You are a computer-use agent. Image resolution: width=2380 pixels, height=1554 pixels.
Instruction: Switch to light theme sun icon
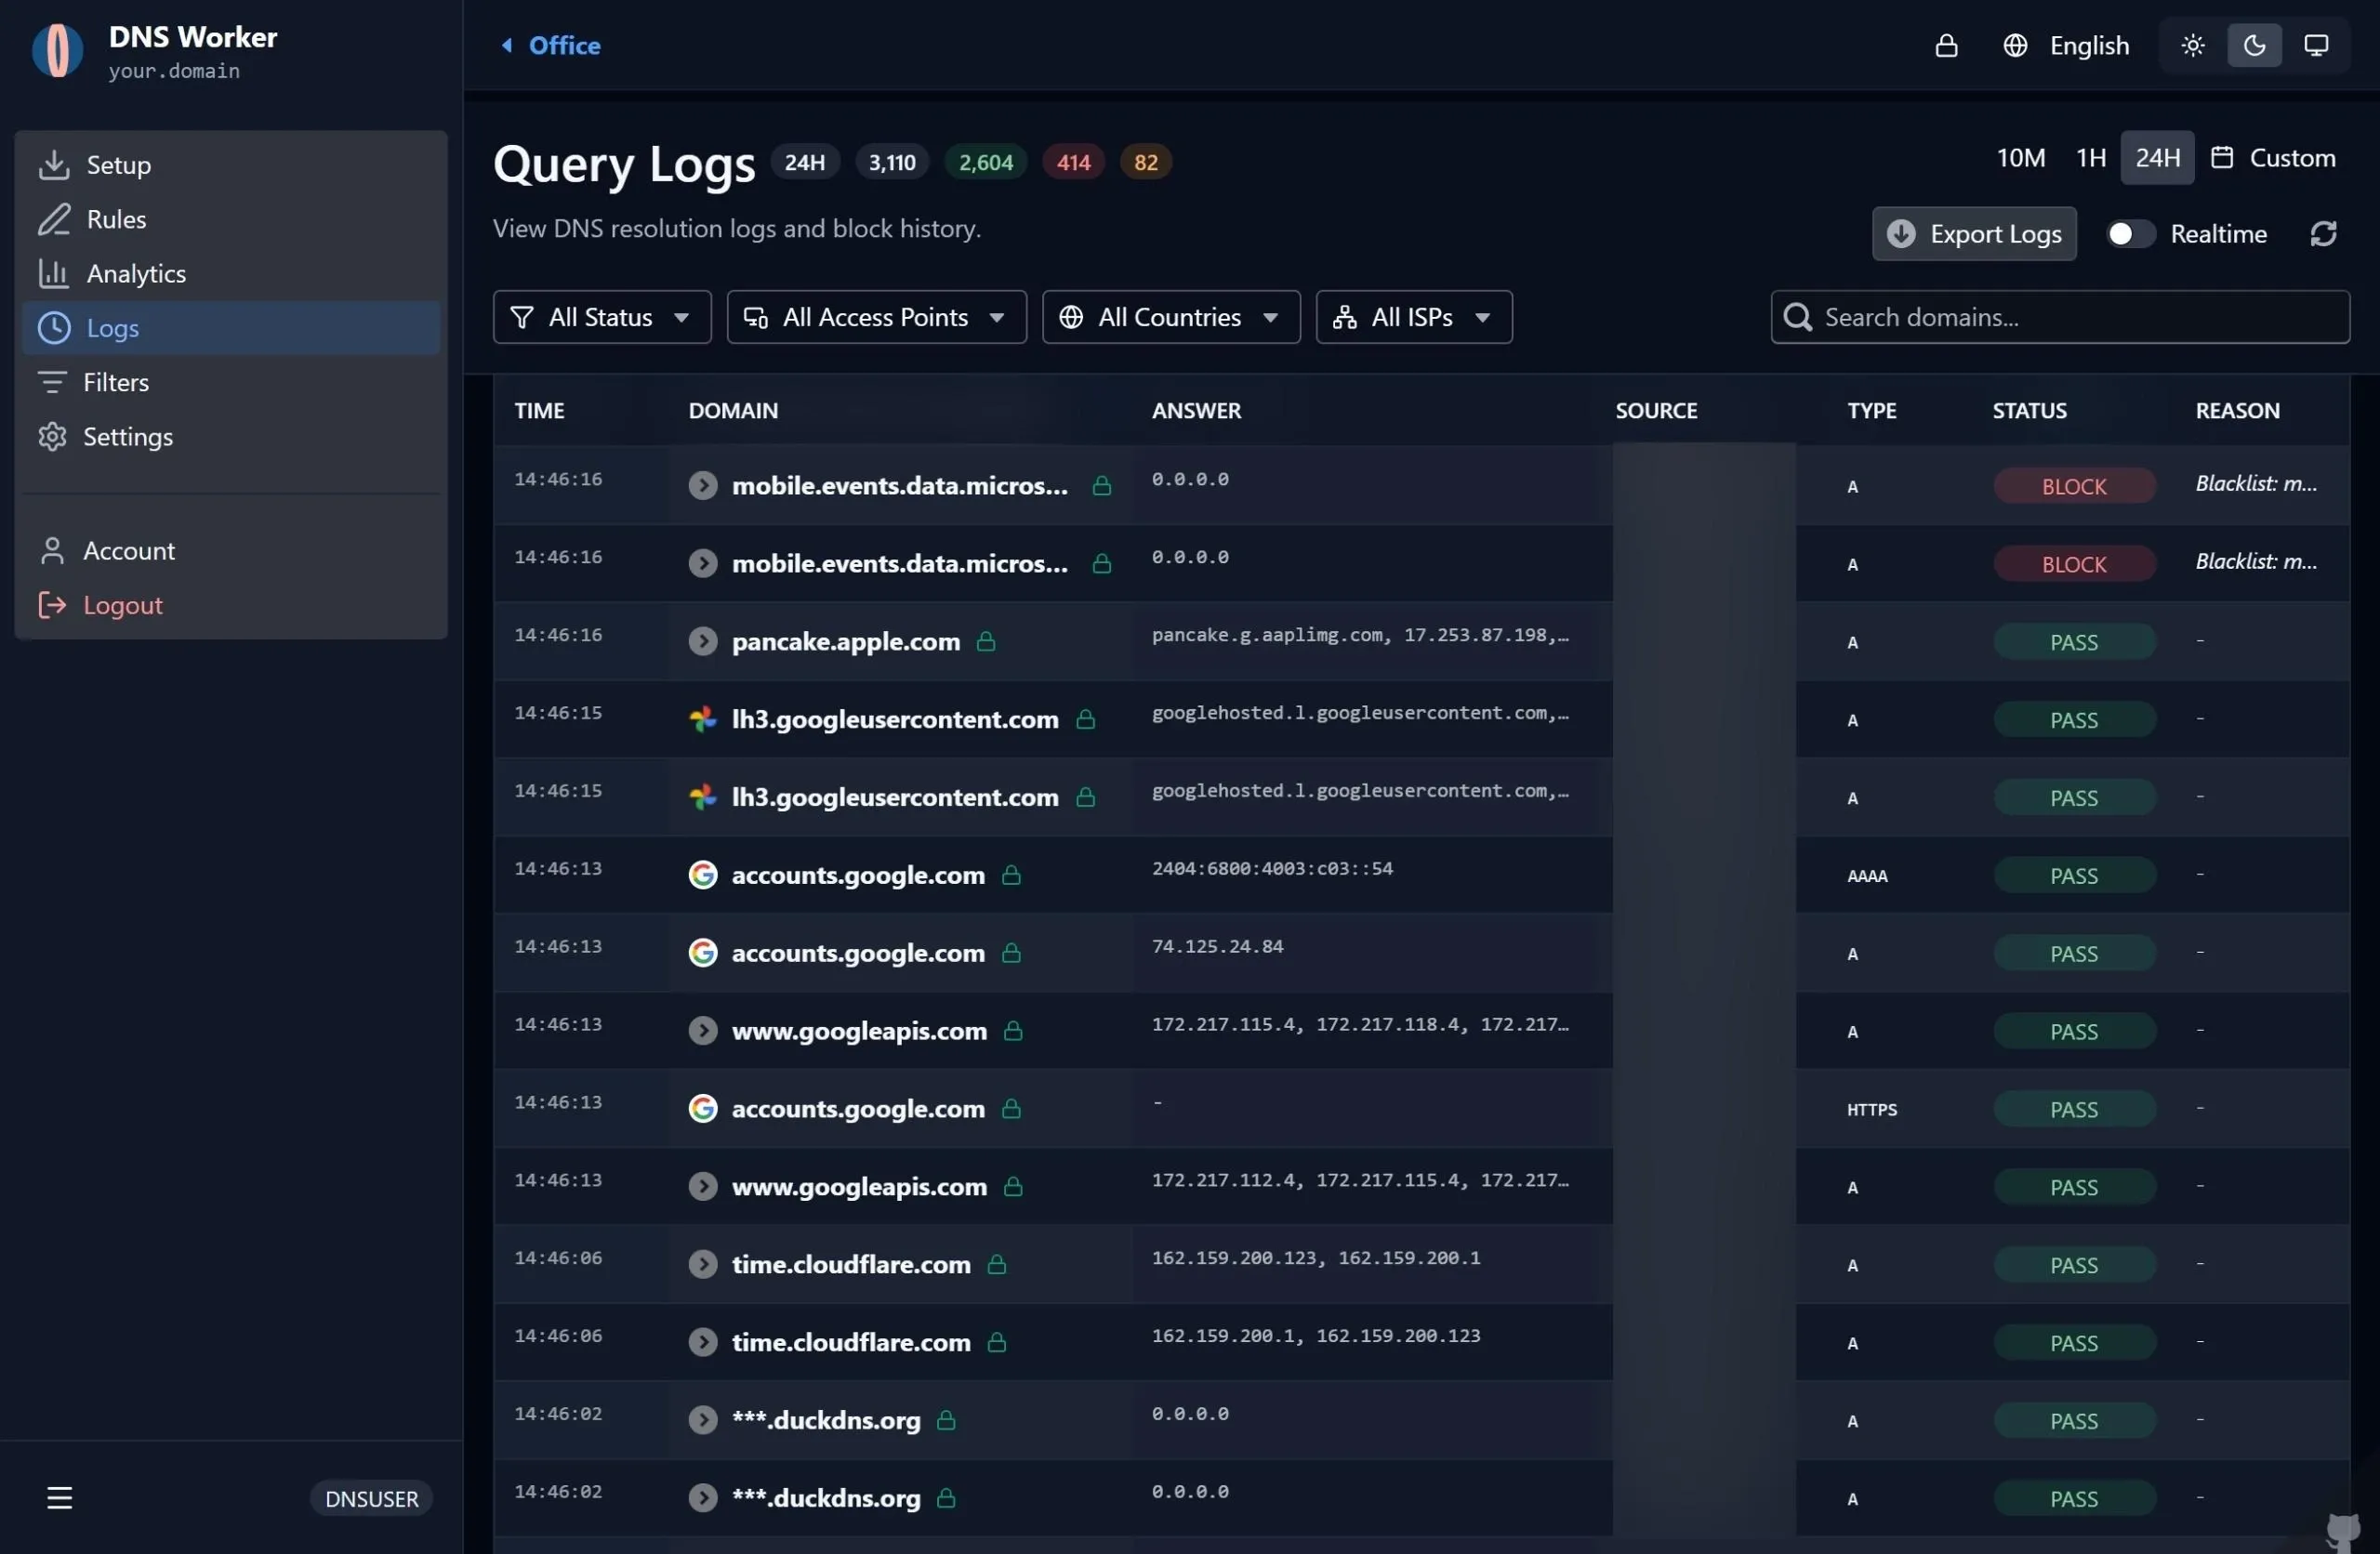2193,46
